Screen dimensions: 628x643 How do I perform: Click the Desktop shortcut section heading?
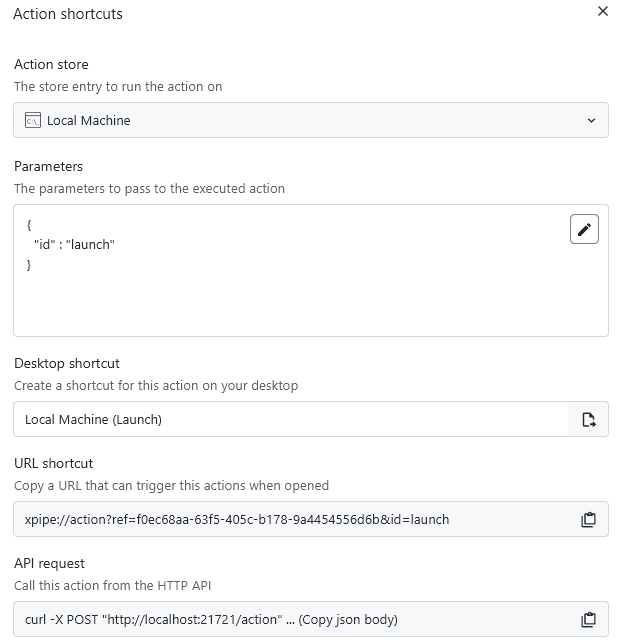[x=66, y=364]
